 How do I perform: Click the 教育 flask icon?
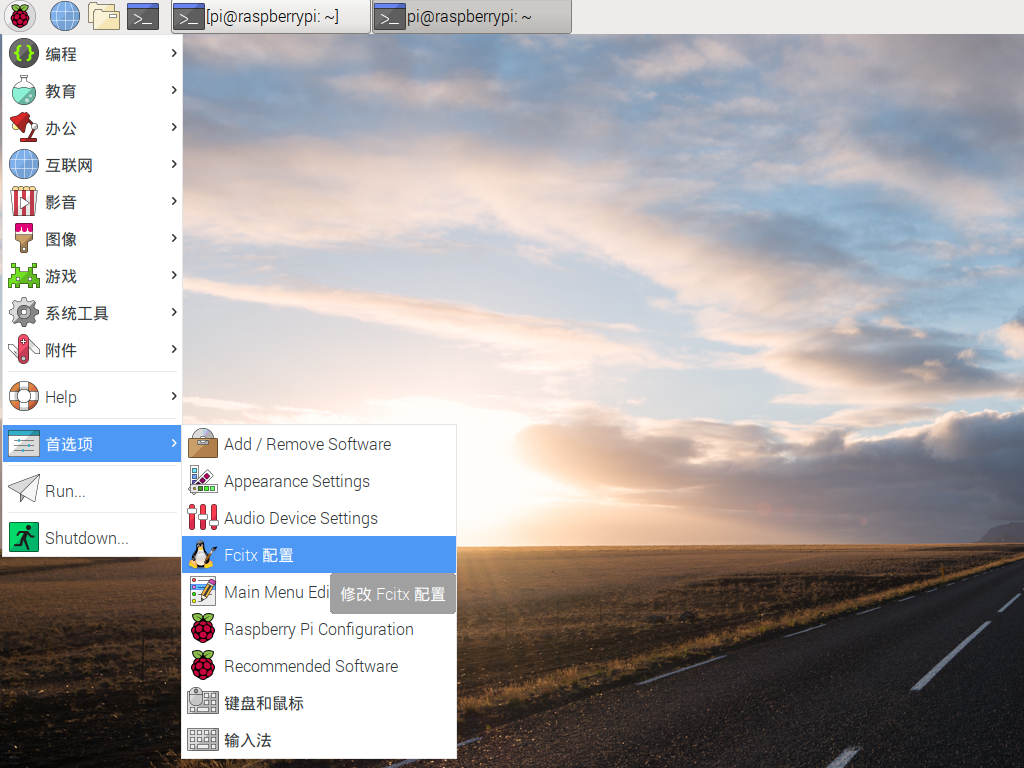point(24,90)
